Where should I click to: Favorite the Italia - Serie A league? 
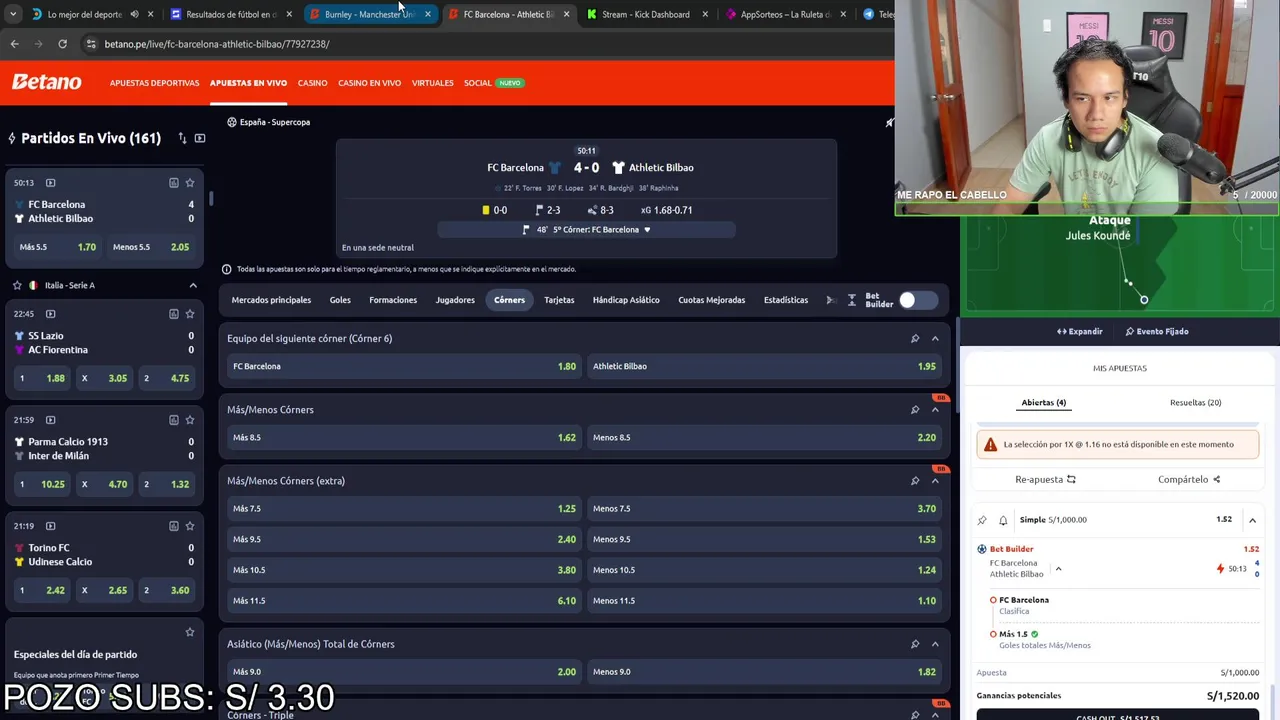click(17, 285)
